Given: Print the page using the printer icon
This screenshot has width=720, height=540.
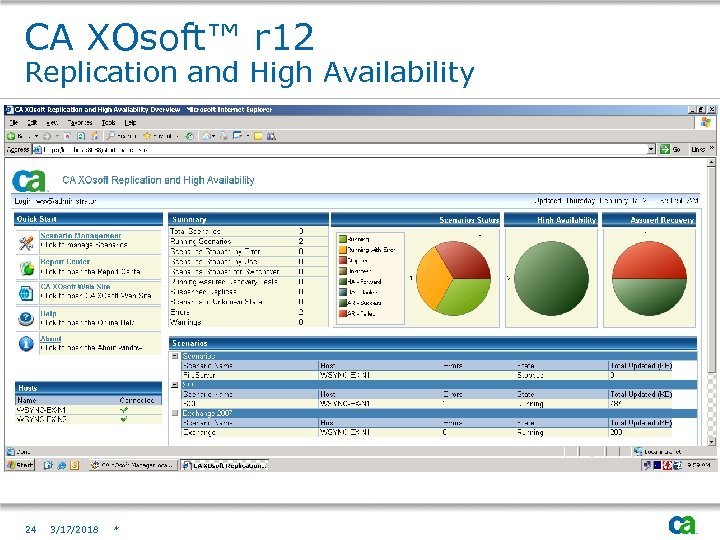Looking at the screenshot, I should click(224, 136).
